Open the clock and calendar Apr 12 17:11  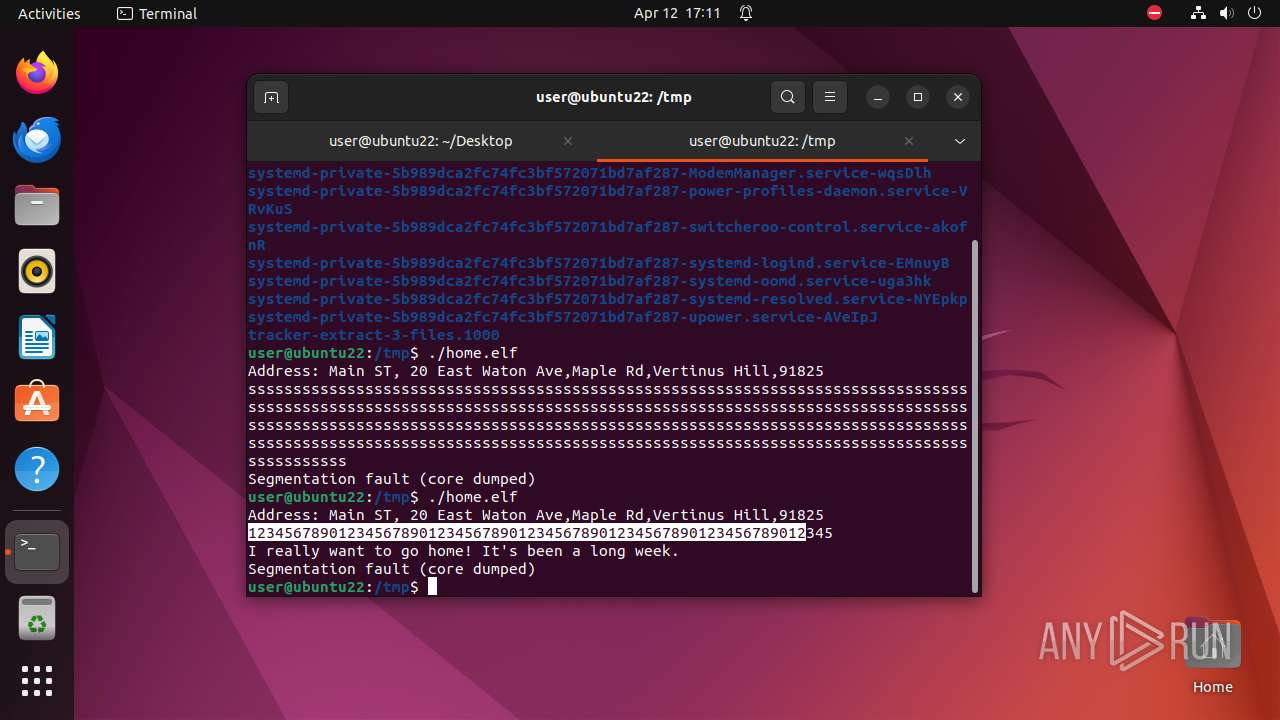click(677, 13)
